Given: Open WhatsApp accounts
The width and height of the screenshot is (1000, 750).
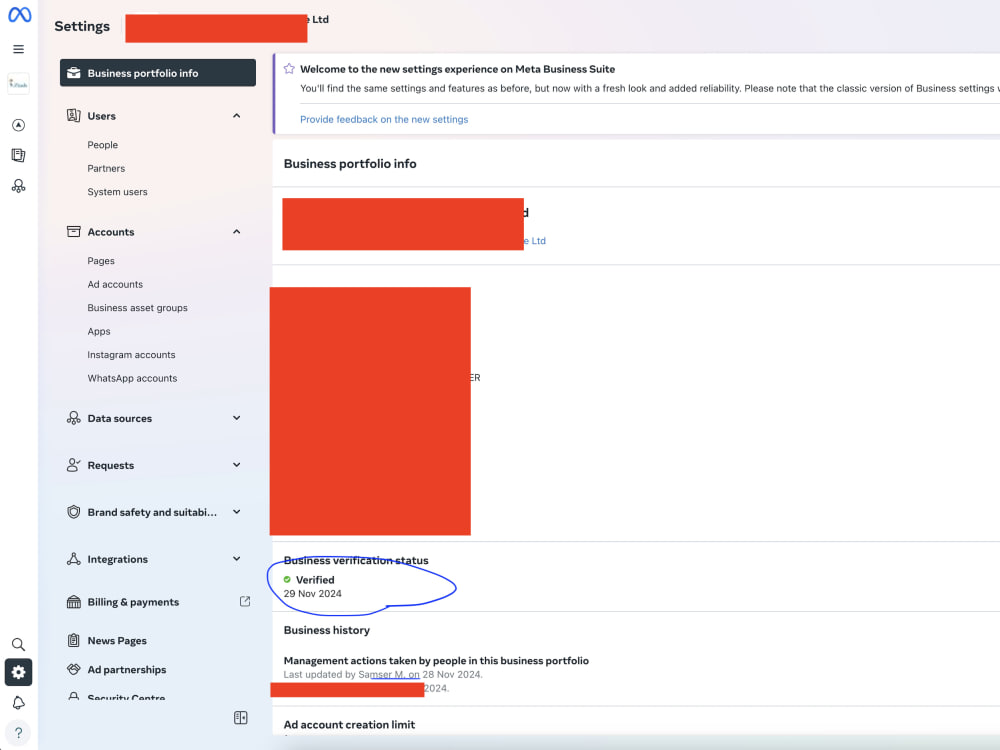Looking at the screenshot, I should pos(132,378).
